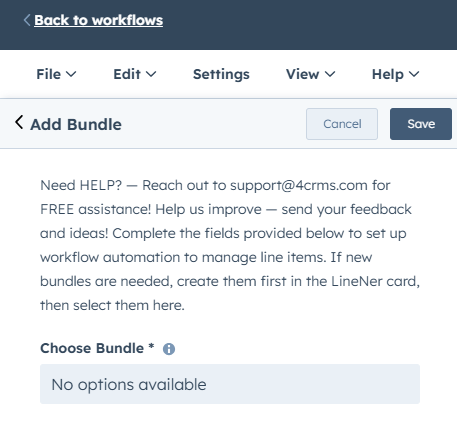Open the Choose Bundle dropdown field
Image resolution: width=457 pixels, height=428 pixels.
pyautogui.click(x=230, y=384)
